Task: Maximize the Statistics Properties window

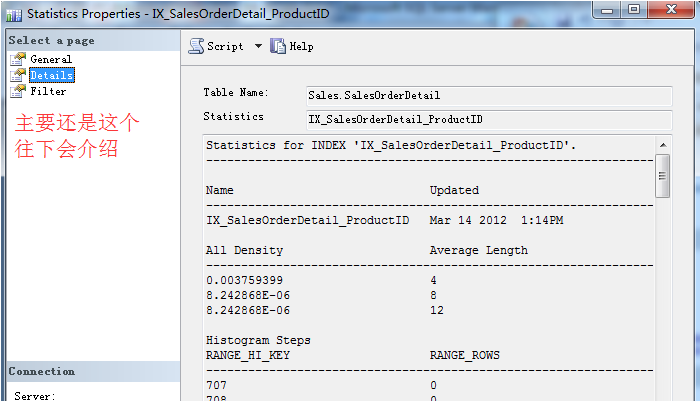Action: [x=636, y=11]
